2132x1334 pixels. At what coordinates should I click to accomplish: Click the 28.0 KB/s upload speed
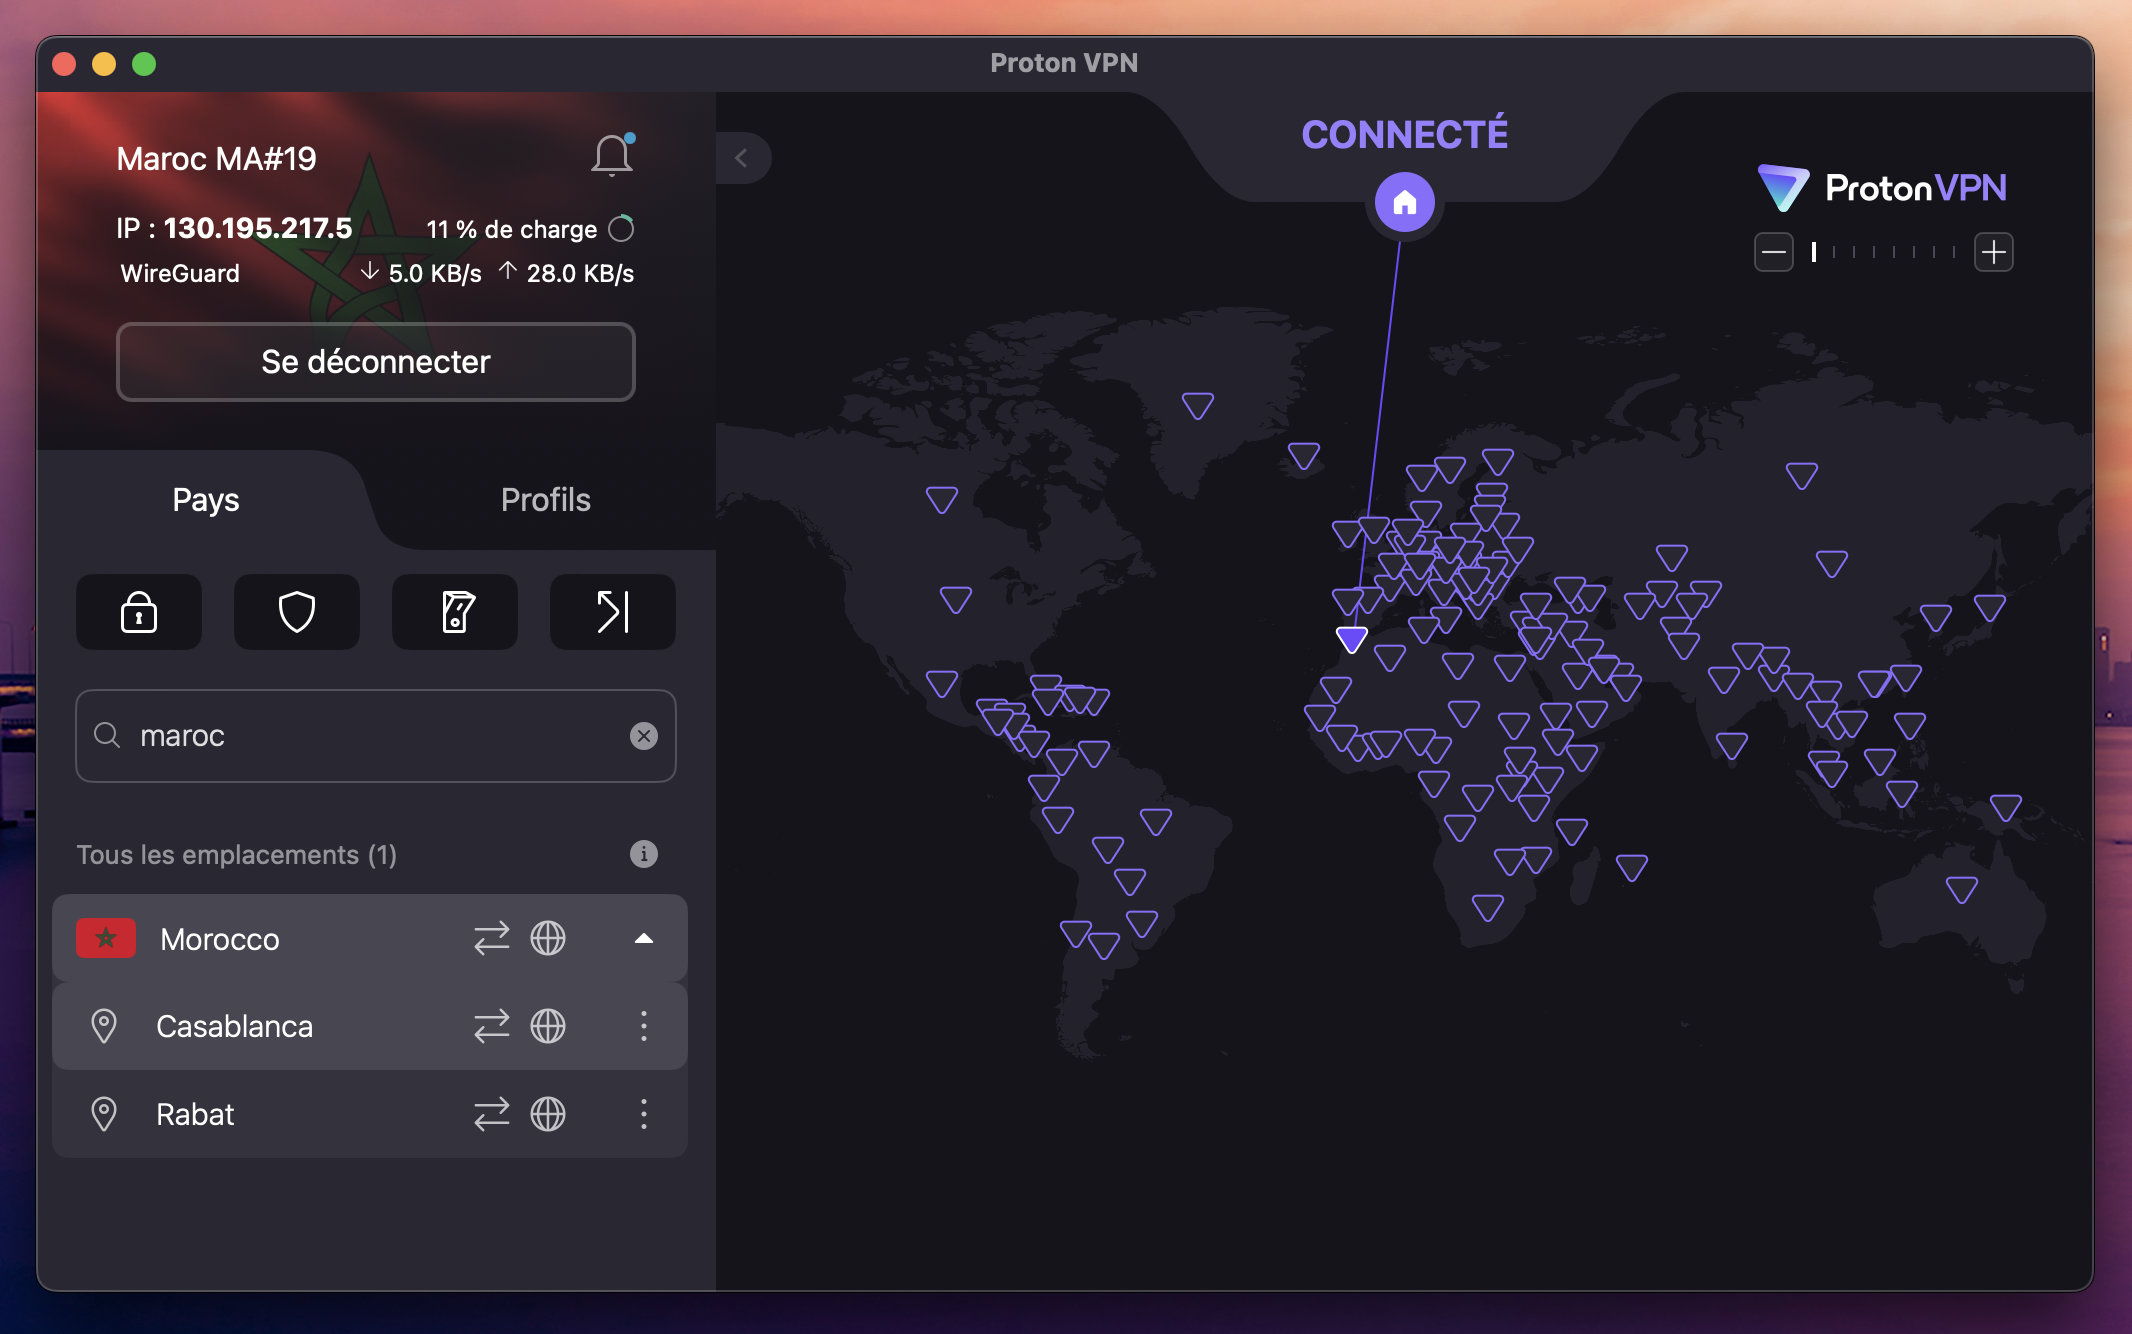tap(580, 273)
